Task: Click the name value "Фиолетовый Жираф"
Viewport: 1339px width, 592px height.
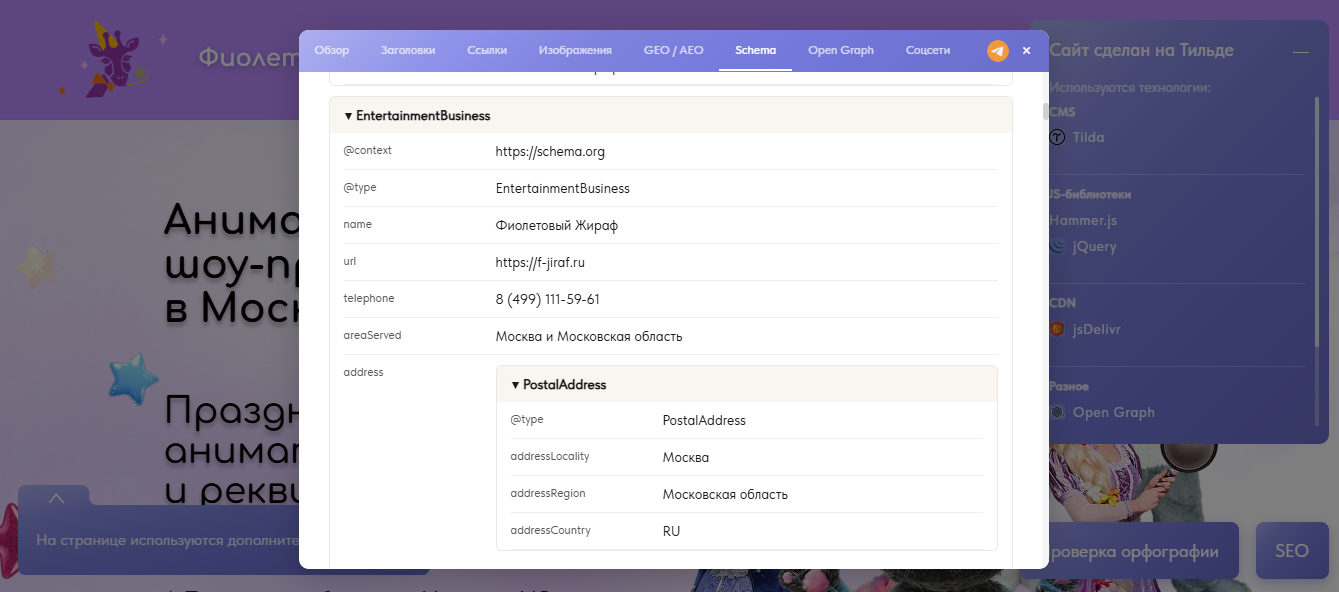Action: click(557, 226)
